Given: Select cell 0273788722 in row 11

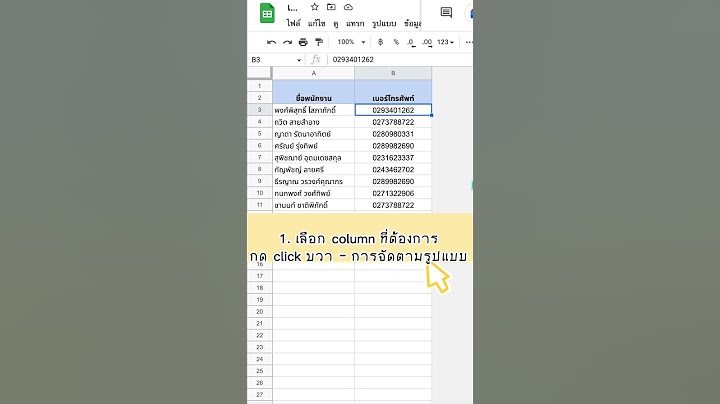Looking at the screenshot, I should [x=393, y=205].
